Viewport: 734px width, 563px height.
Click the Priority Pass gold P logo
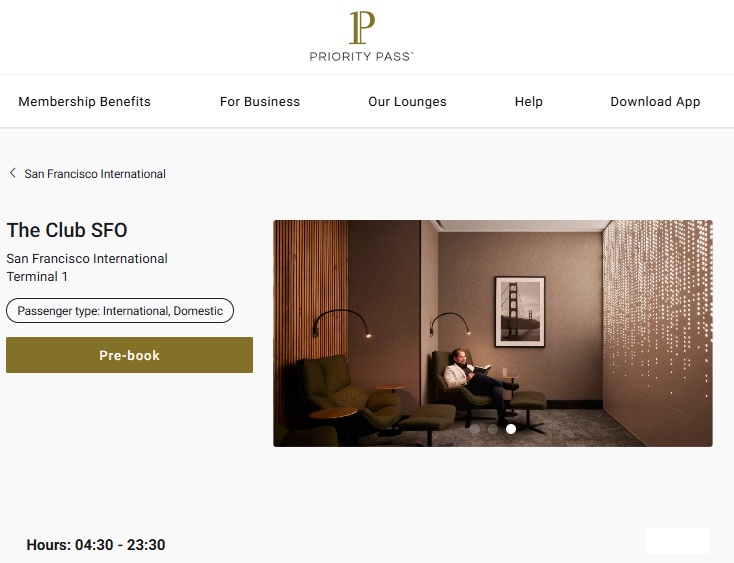[x=362, y=28]
